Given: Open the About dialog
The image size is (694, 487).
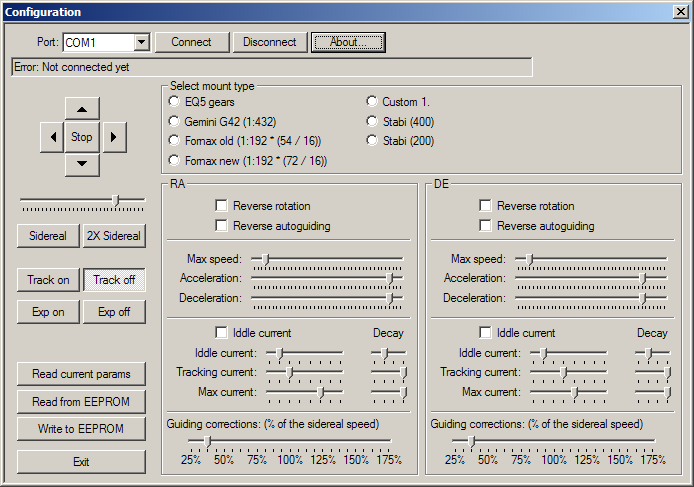Looking at the screenshot, I should (348, 42).
